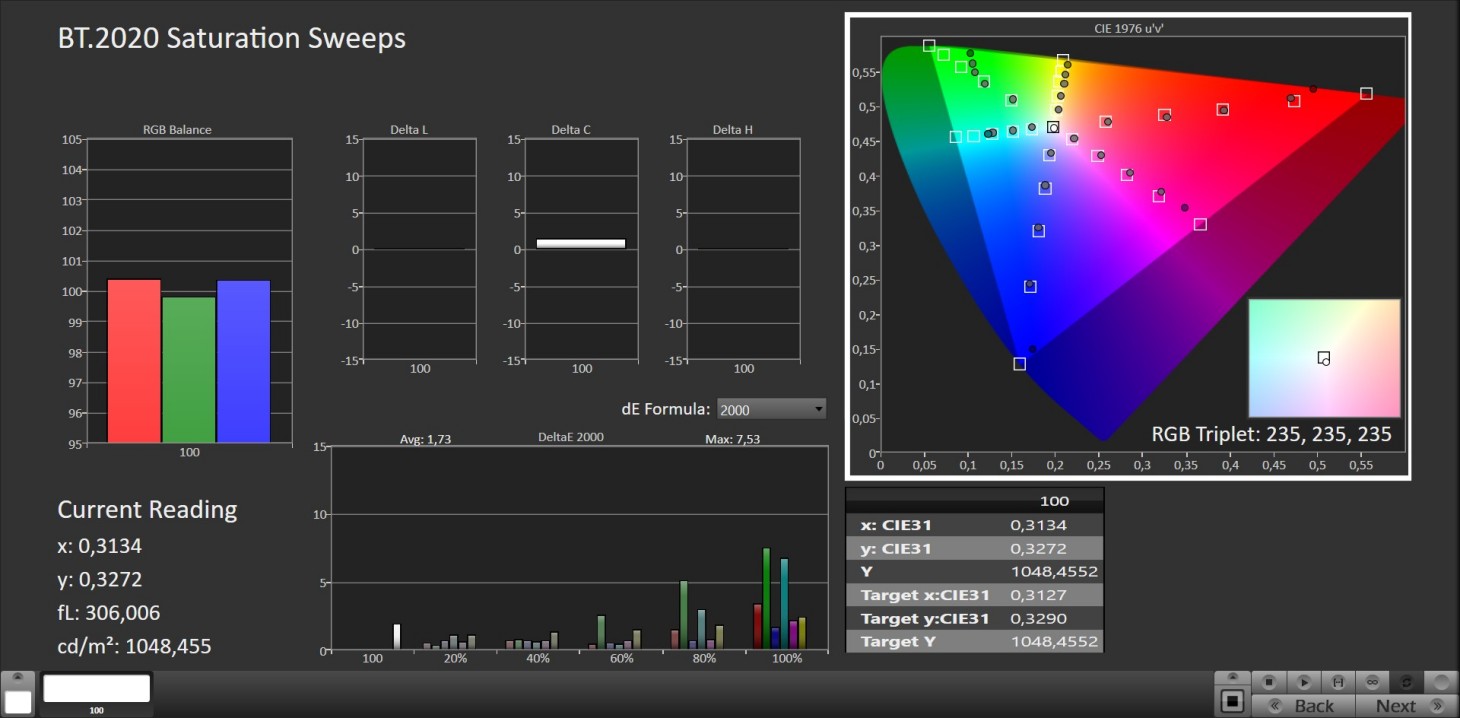This screenshot has width=1460, height=718.
Task: Toggle the auto-advance circular arrows icon
Action: coord(1407,682)
